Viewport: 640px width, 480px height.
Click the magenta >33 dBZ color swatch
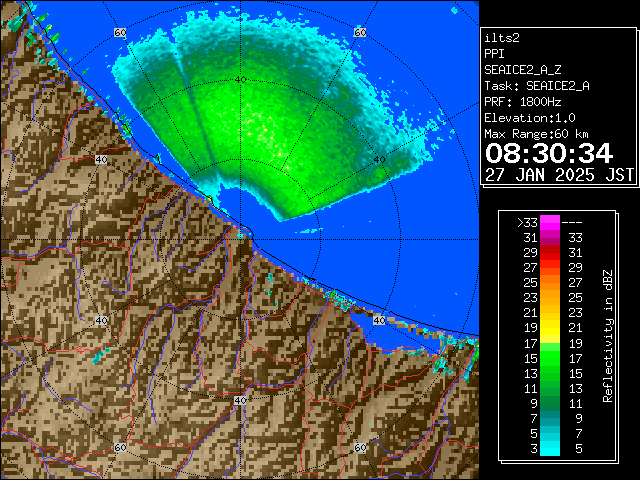pyautogui.click(x=550, y=222)
